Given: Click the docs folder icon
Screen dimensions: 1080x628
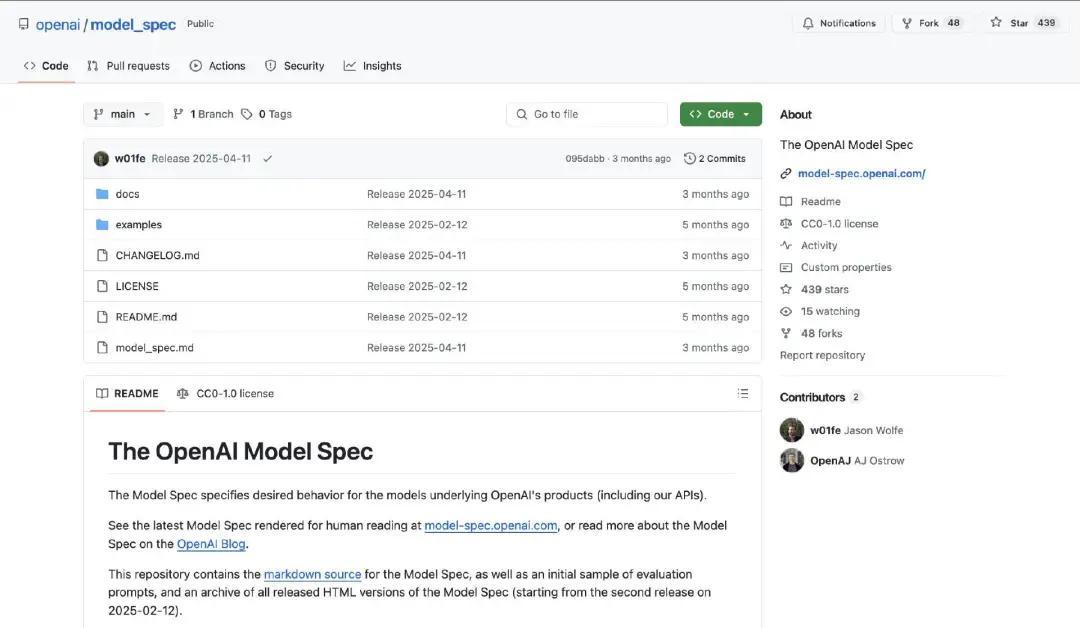Looking at the screenshot, I should tap(103, 193).
